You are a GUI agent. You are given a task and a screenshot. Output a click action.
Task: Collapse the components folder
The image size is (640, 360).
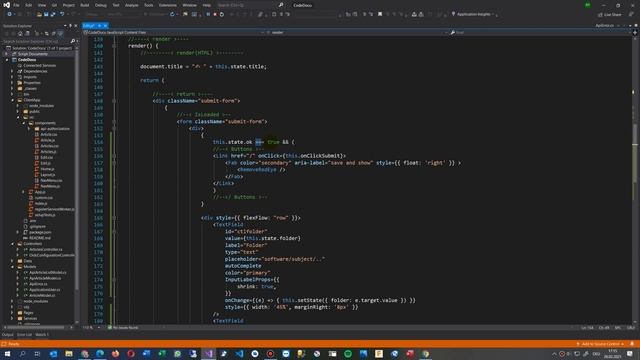click(24, 123)
